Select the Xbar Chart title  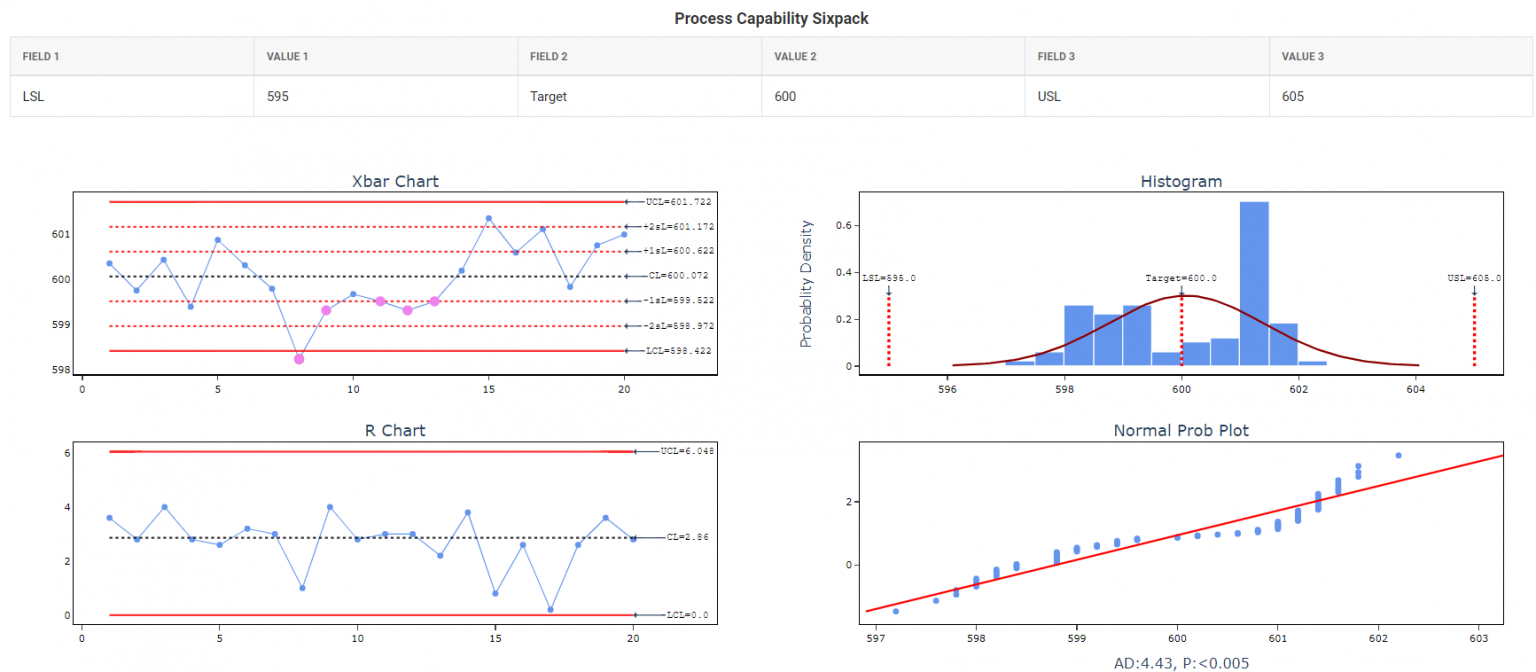click(x=395, y=181)
